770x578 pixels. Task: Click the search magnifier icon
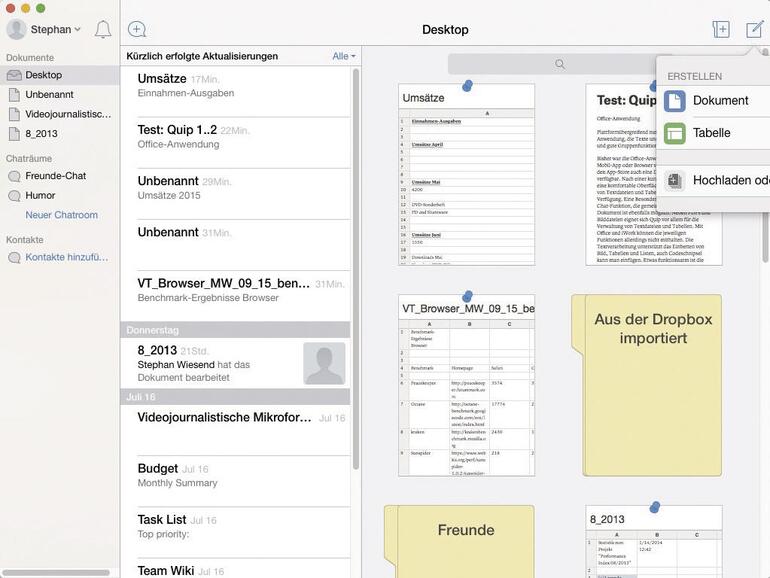(x=560, y=64)
